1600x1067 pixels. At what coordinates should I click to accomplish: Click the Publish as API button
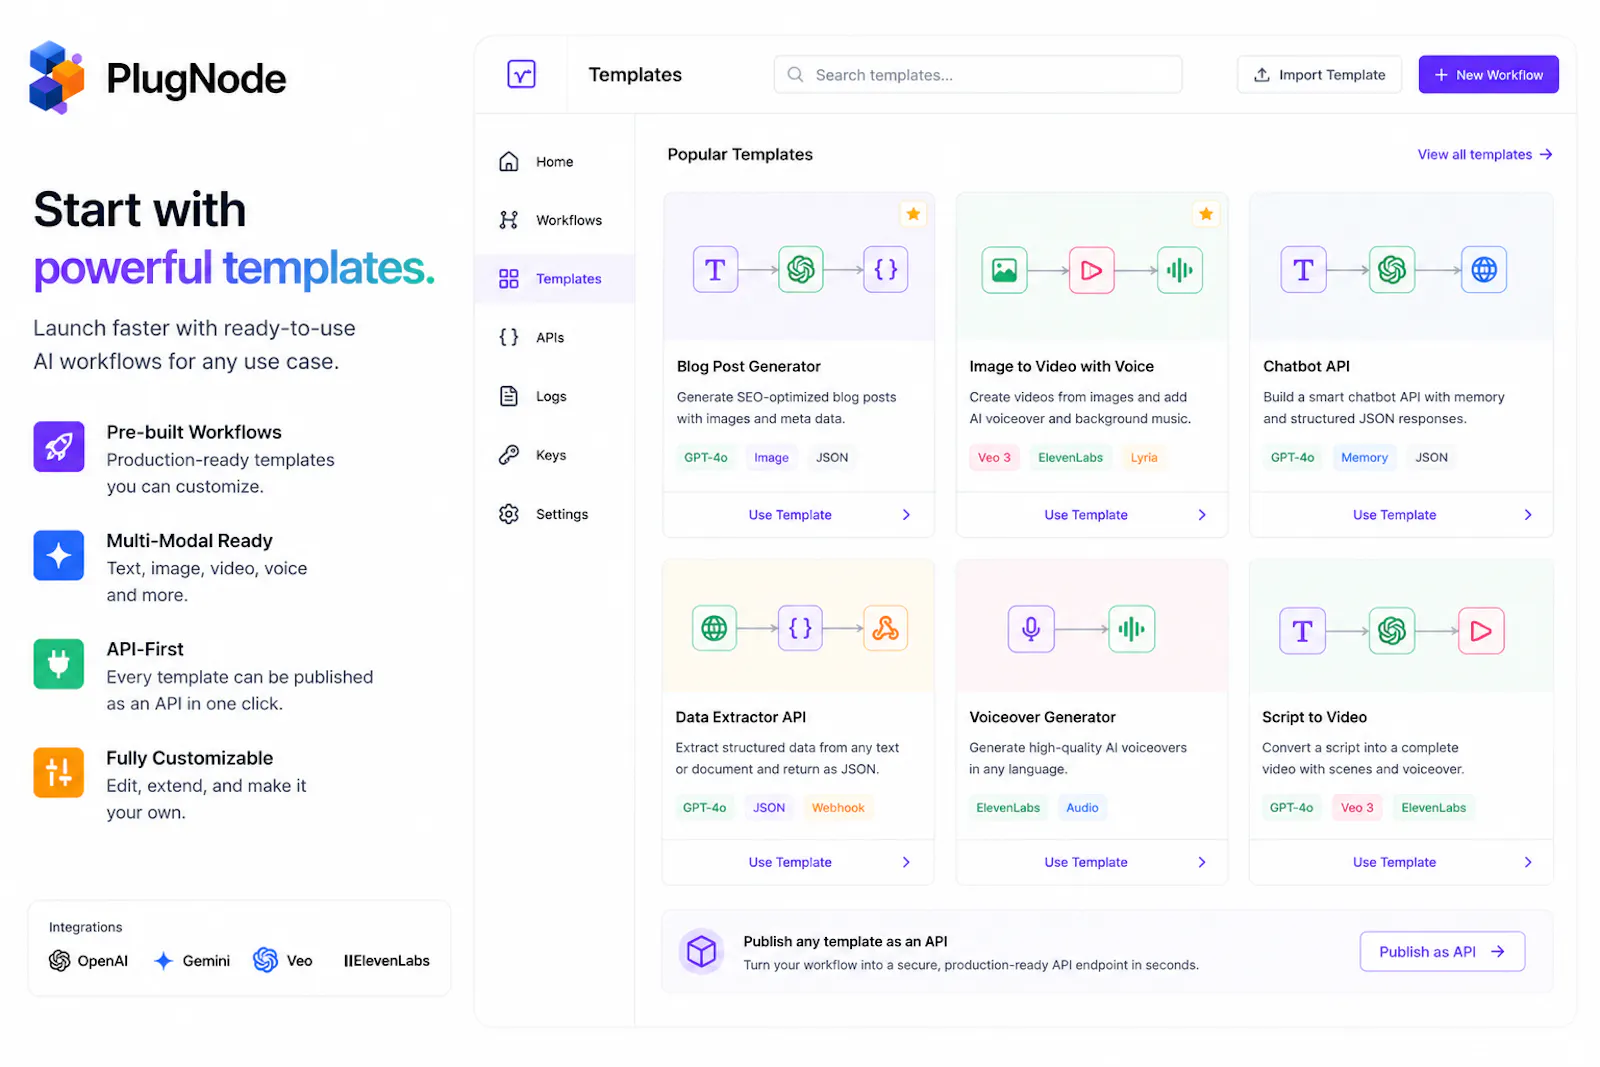pos(1442,951)
